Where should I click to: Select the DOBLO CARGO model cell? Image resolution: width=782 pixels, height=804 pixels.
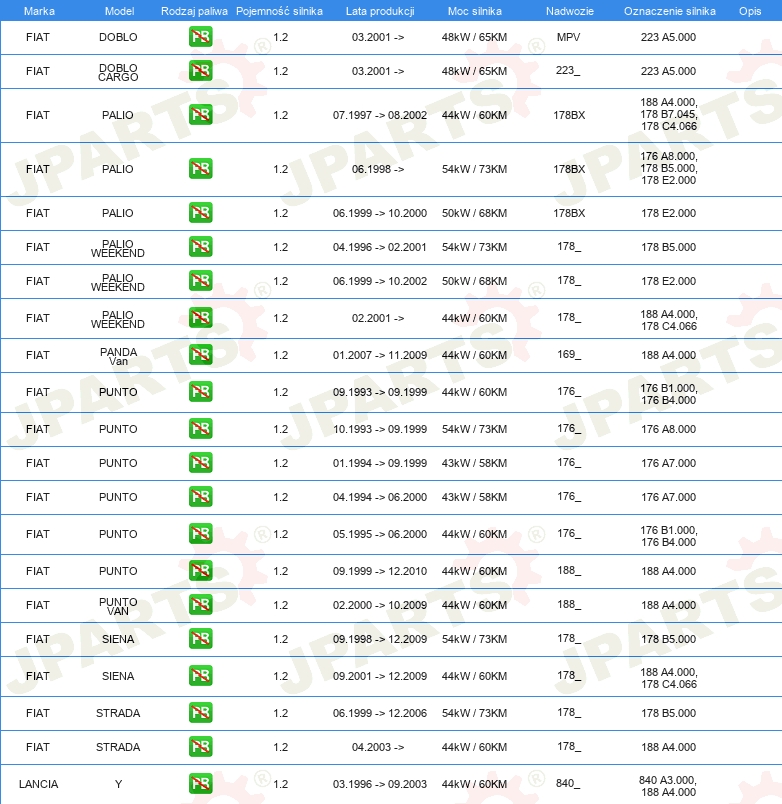coord(118,72)
